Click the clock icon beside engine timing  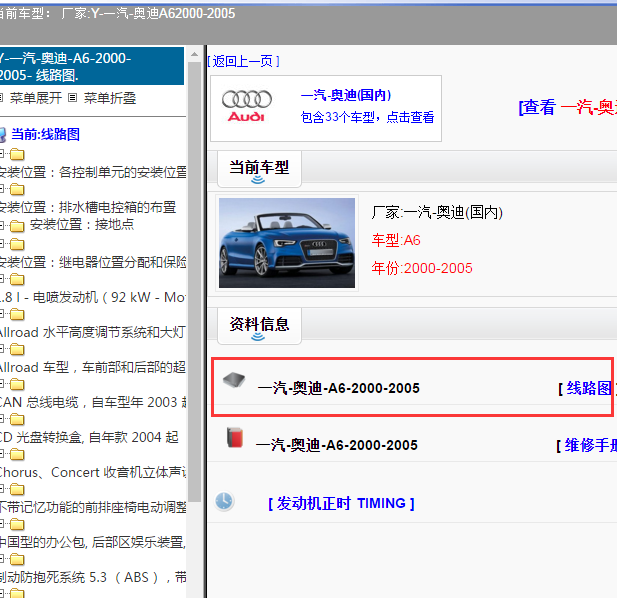tap(224, 501)
